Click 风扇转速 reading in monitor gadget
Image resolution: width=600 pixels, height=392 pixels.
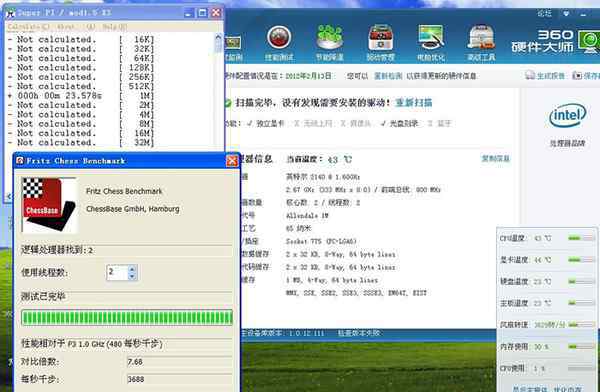click(549, 325)
